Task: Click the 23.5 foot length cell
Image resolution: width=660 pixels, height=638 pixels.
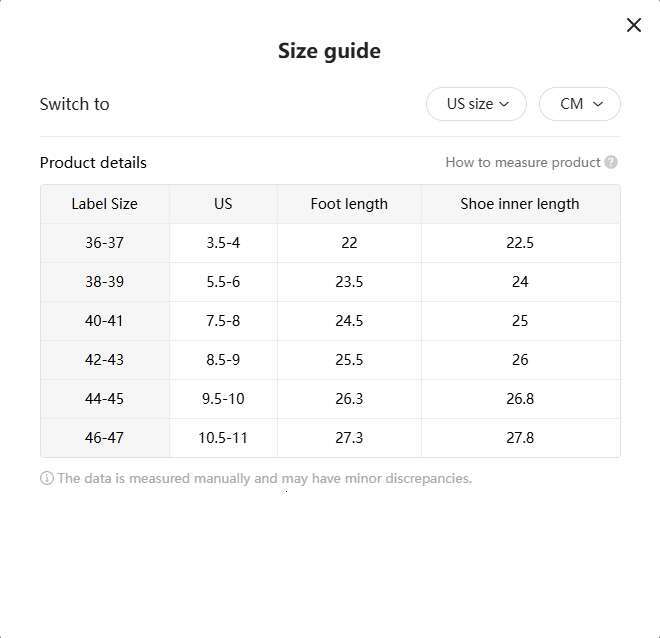Action: tap(349, 282)
